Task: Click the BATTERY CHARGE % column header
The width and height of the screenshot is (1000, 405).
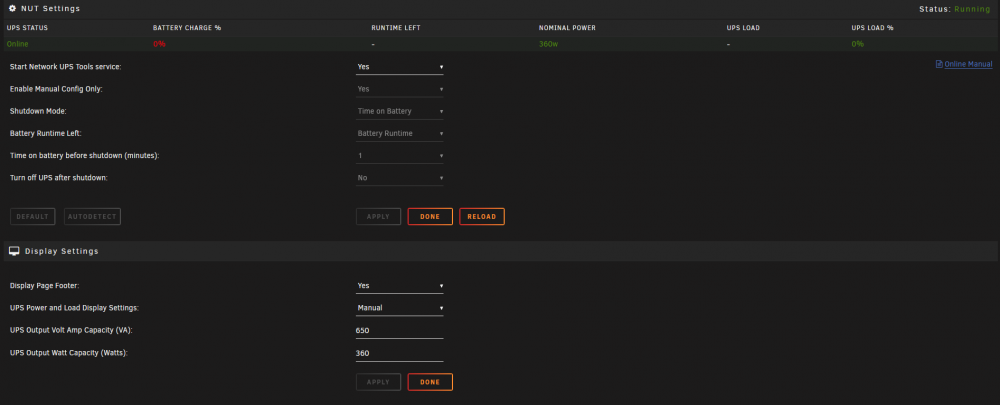Action: (x=187, y=28)
